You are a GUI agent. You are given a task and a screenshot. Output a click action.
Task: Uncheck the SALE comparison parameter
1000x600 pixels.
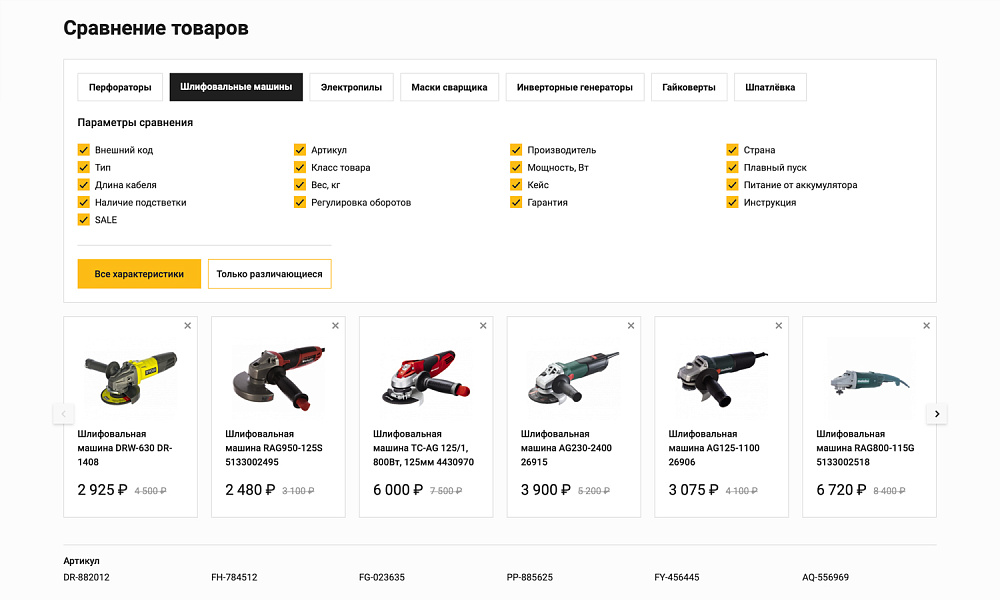83,219
